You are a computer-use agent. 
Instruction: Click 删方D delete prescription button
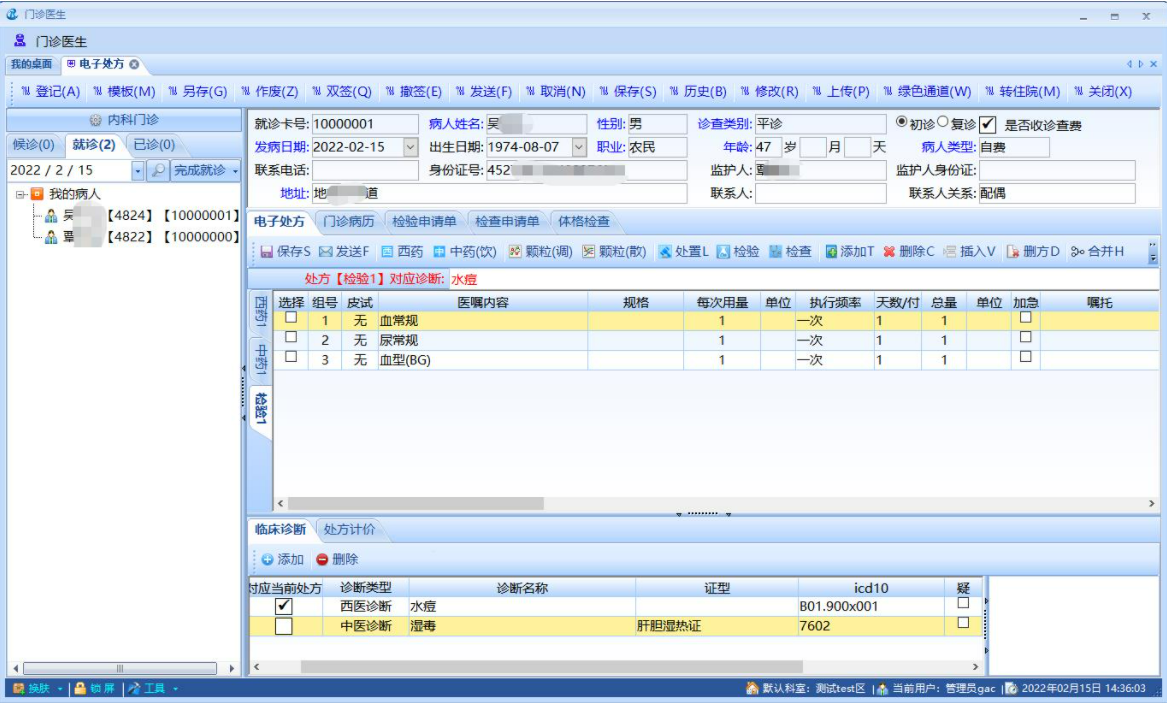1032,251
